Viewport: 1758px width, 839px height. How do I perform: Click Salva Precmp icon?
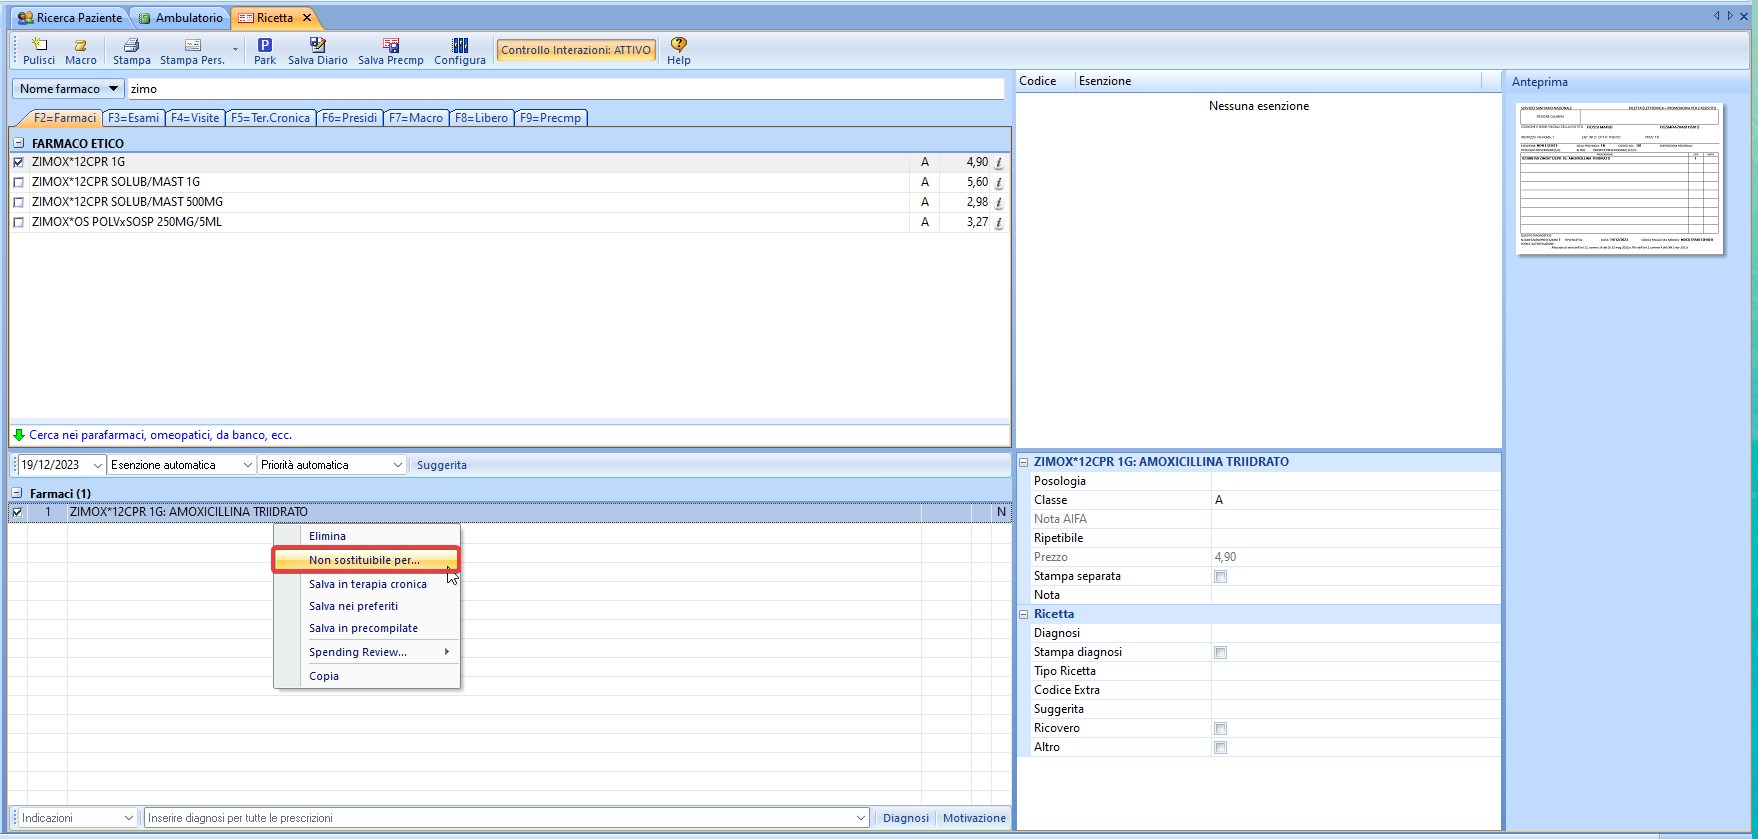tap(391, 51)
